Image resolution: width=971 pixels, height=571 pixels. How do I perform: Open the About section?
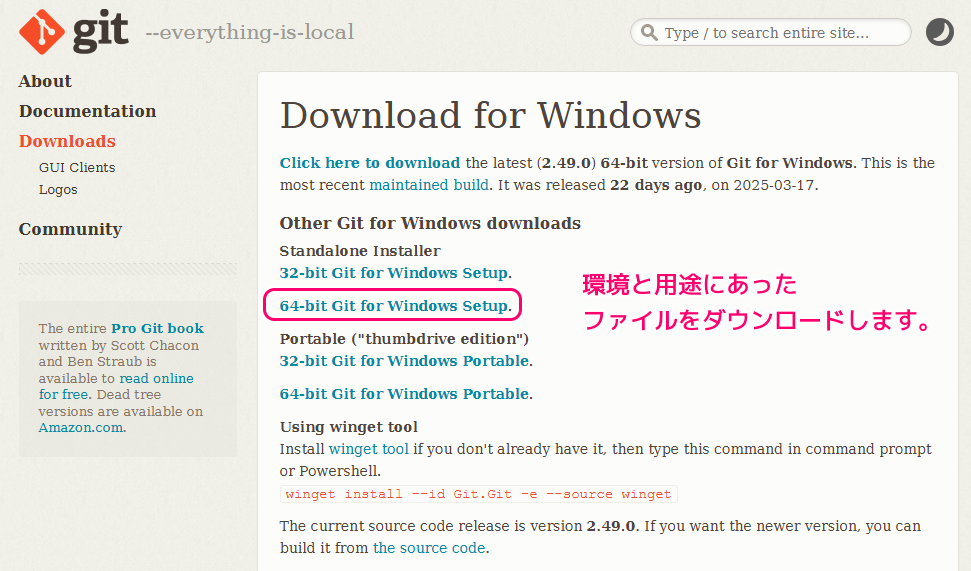click(x=45, y=81)
